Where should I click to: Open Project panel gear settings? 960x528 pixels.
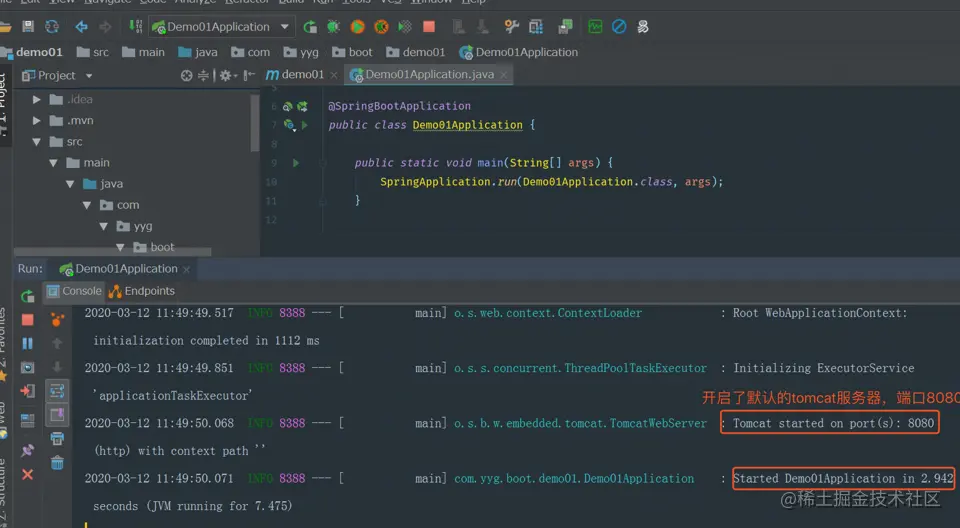pos(227,75)
